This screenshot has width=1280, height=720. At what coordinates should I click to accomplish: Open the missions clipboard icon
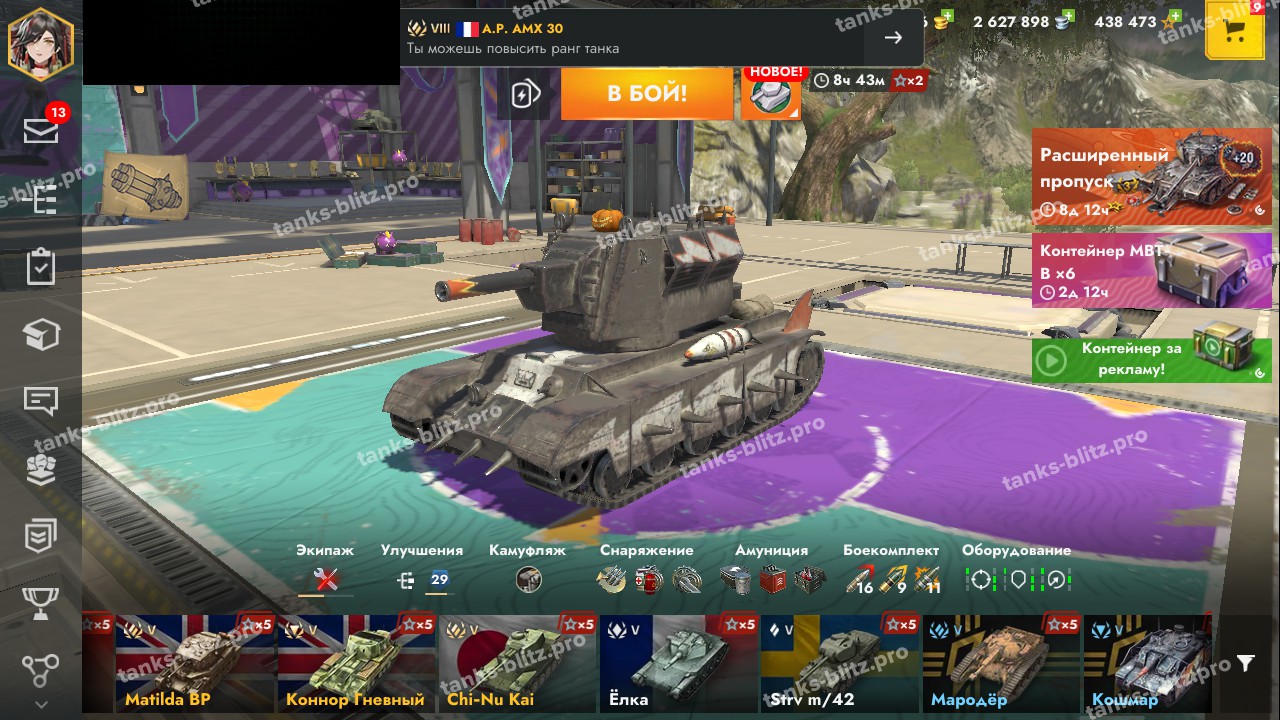41,267
